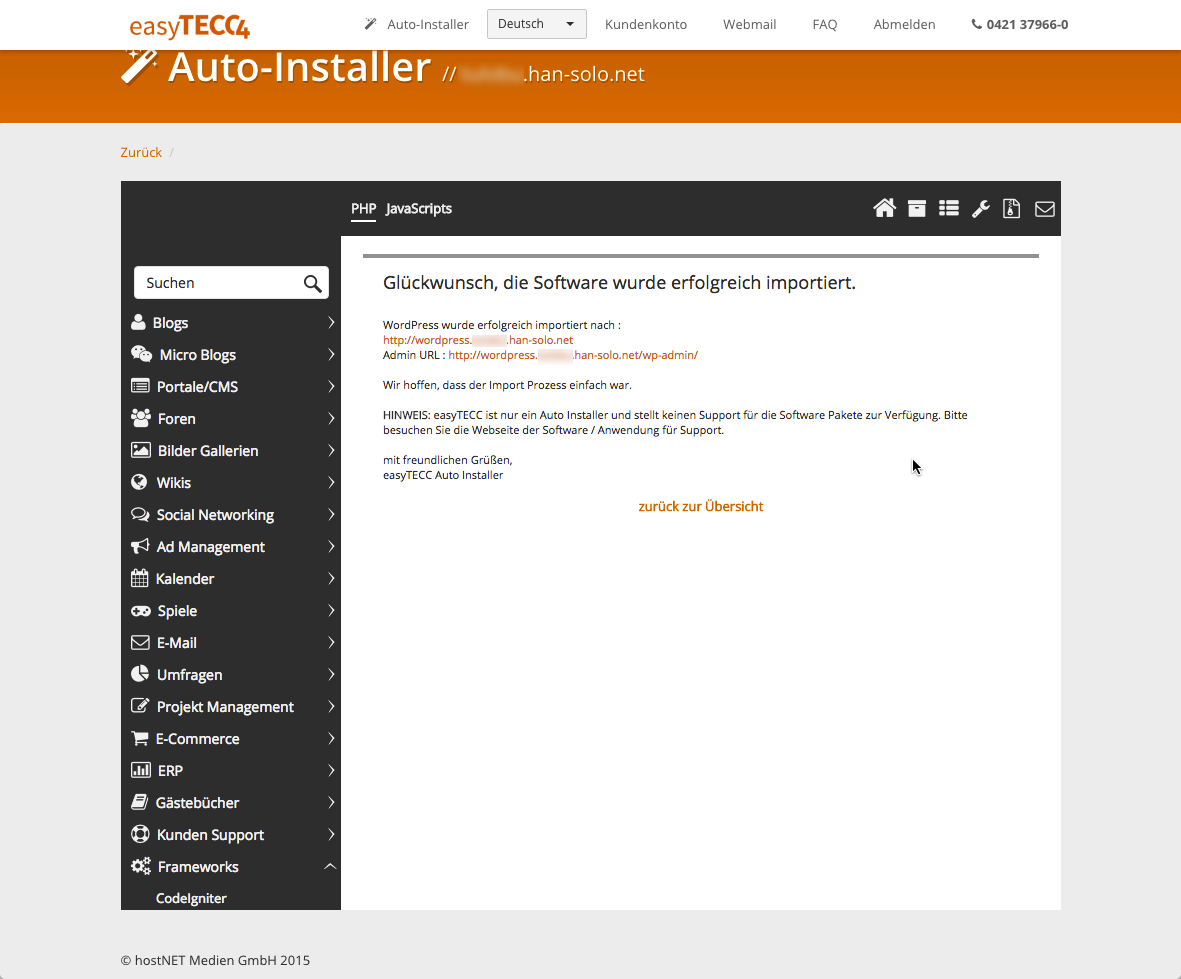The height and width of the screenshot is (979, 1181).
Task: Click the picture icon beside Bilder Gallerien
Action: (141, 450)
